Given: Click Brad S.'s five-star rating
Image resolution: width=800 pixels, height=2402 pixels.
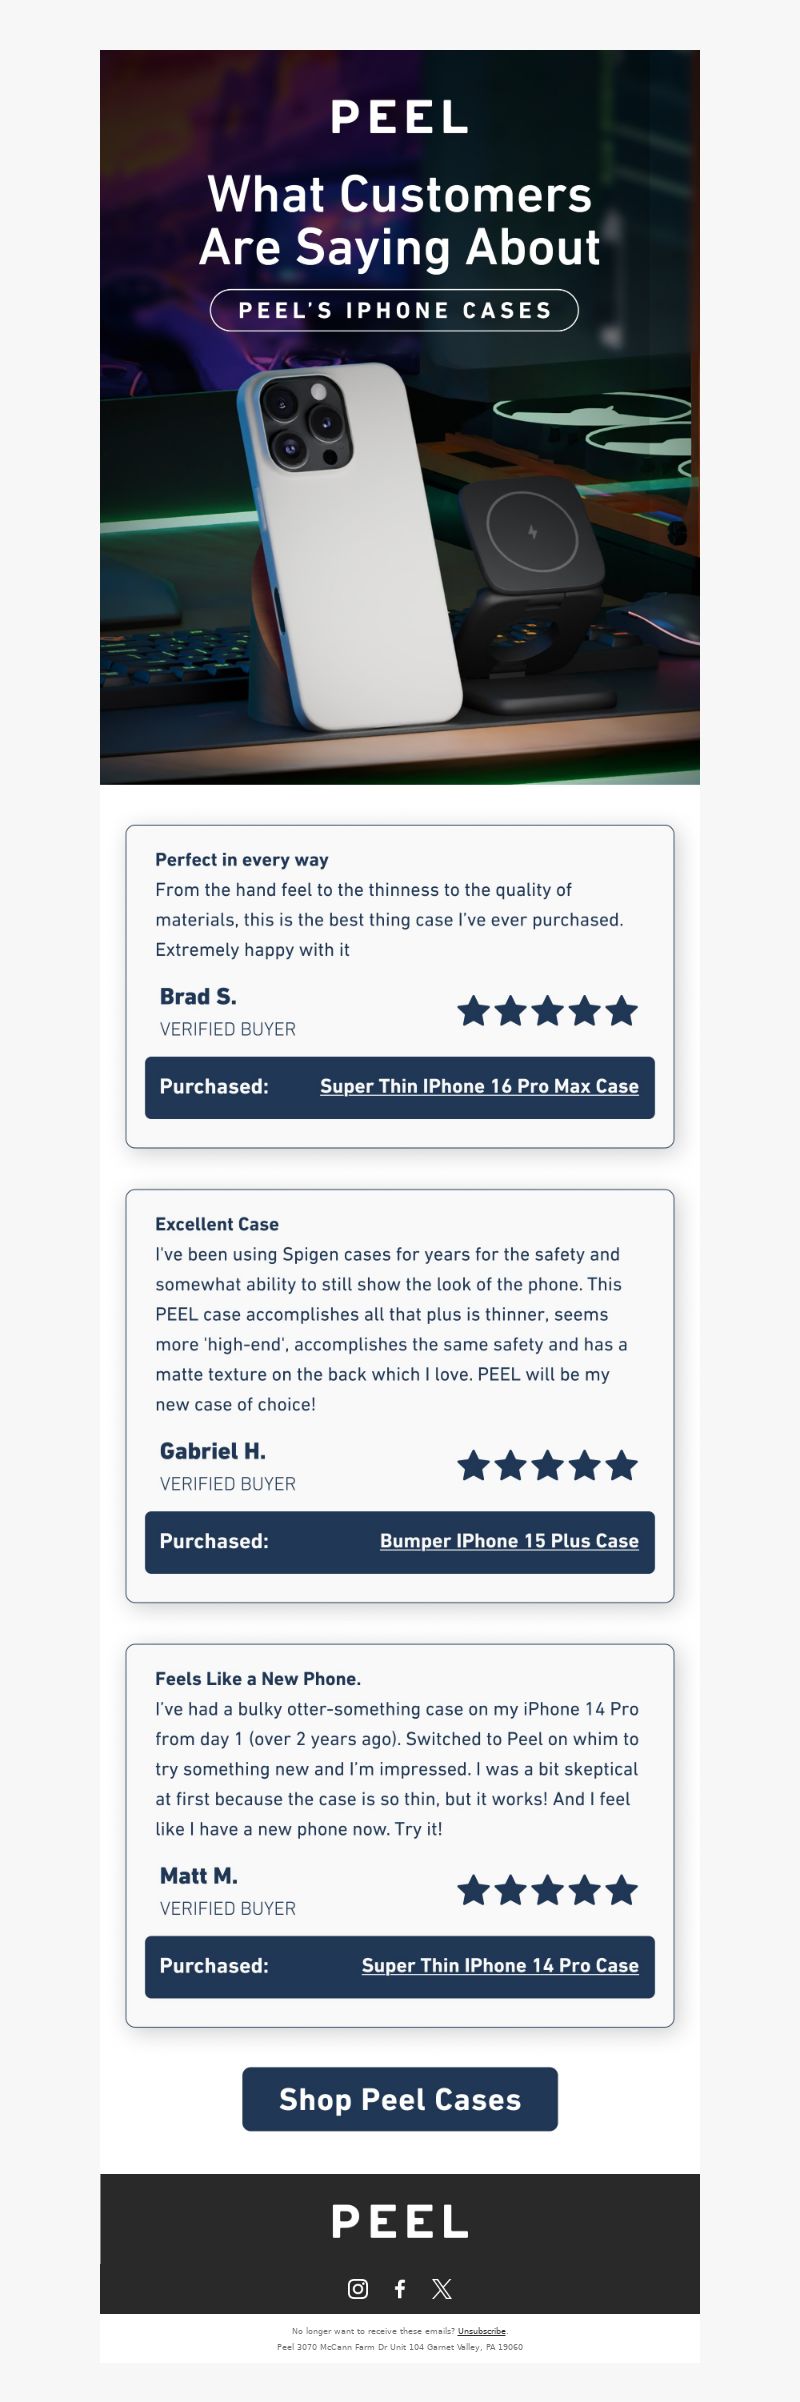Looking at the screenshot, I should pyautogui.click(x=548, y=1011).
